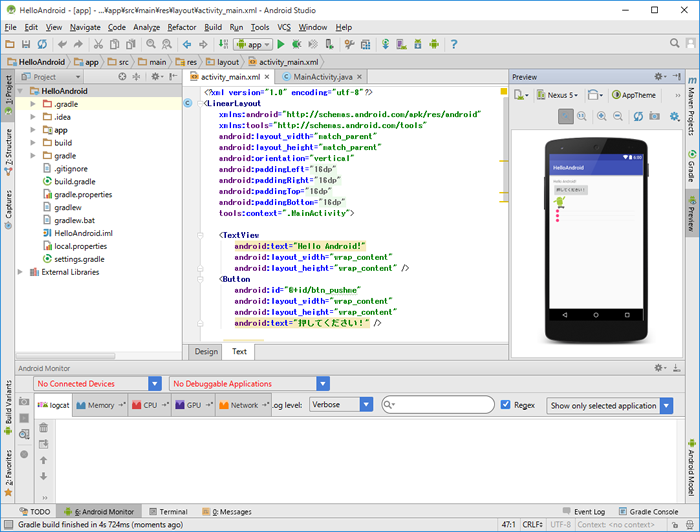The image size is (700, 532).
Task: Collapse the HelloAndroid root node
Action: click(x=20, y=91)
